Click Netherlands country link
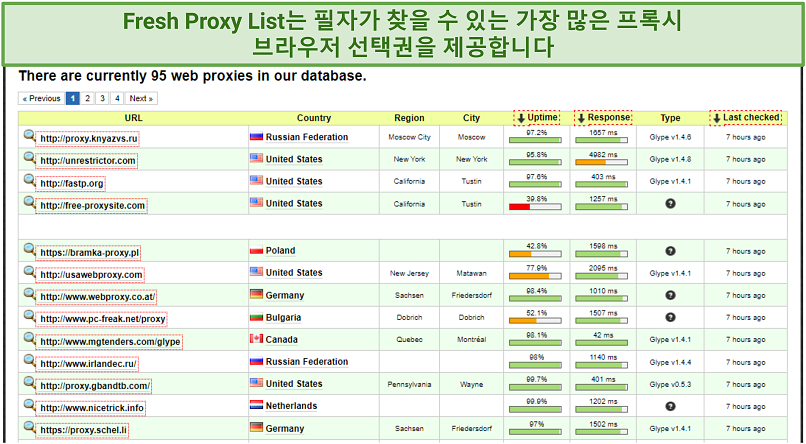 click(x=291, y=406)
